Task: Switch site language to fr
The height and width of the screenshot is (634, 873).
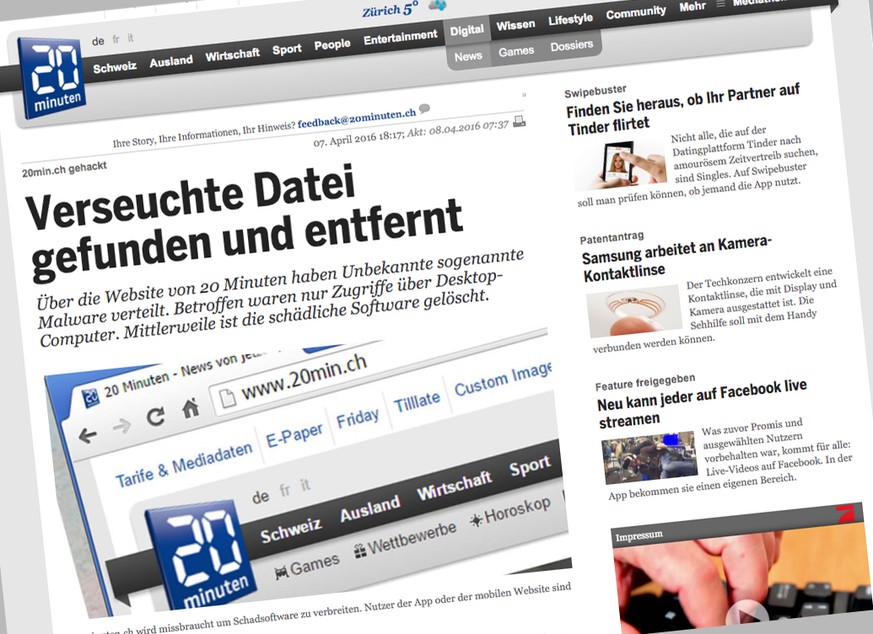Action: 115,40
